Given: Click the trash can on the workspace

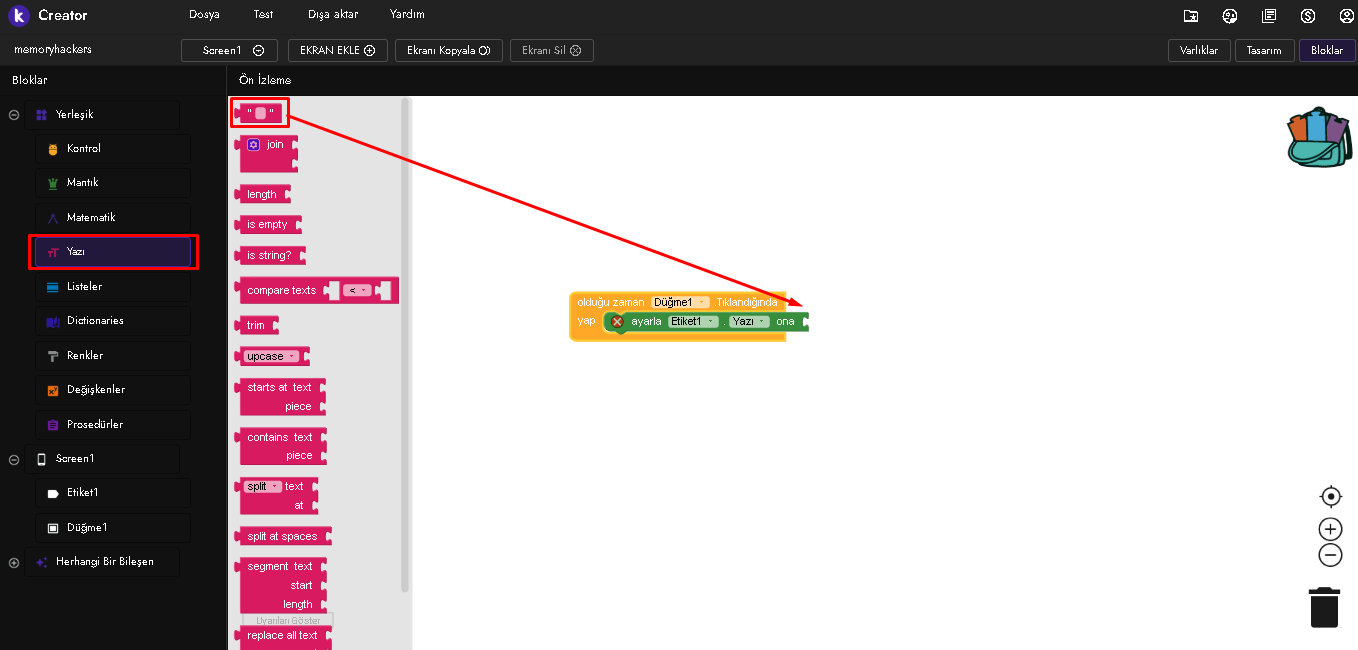Looking at the screenshot, I should tap(1324, 607).
